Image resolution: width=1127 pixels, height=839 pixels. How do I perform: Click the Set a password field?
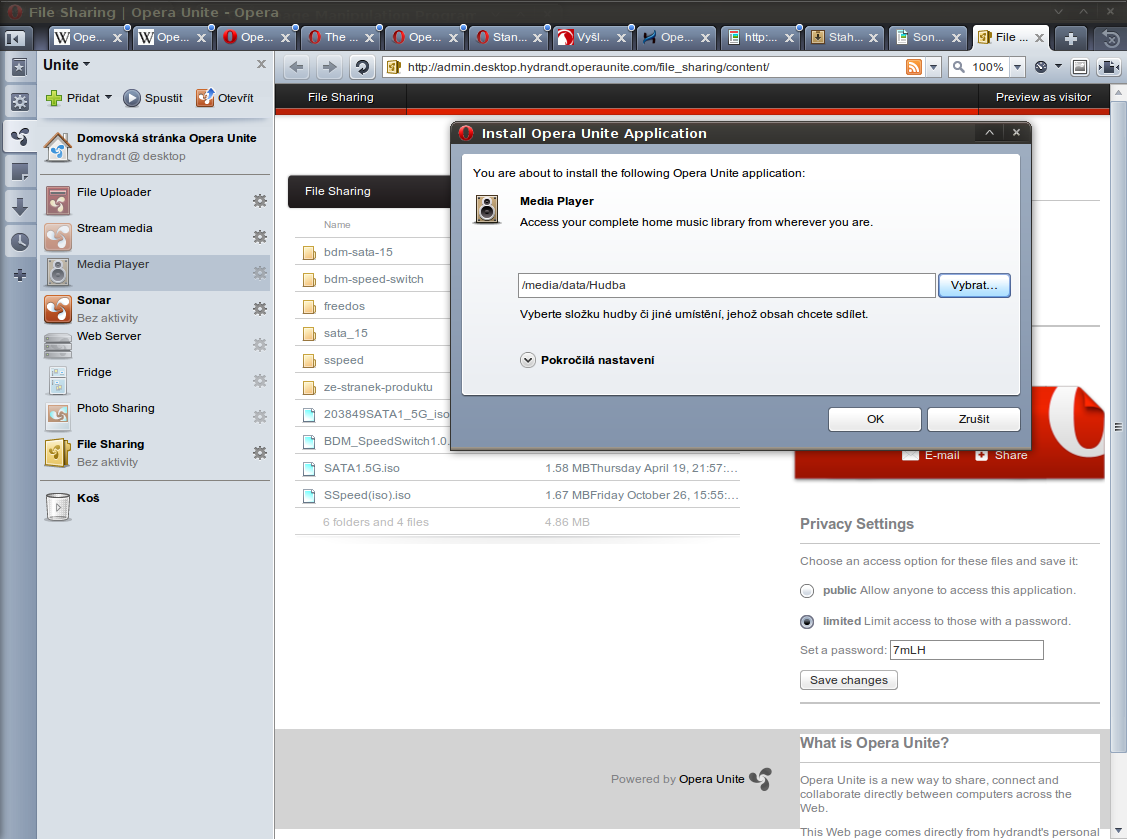tap(967, 650)
